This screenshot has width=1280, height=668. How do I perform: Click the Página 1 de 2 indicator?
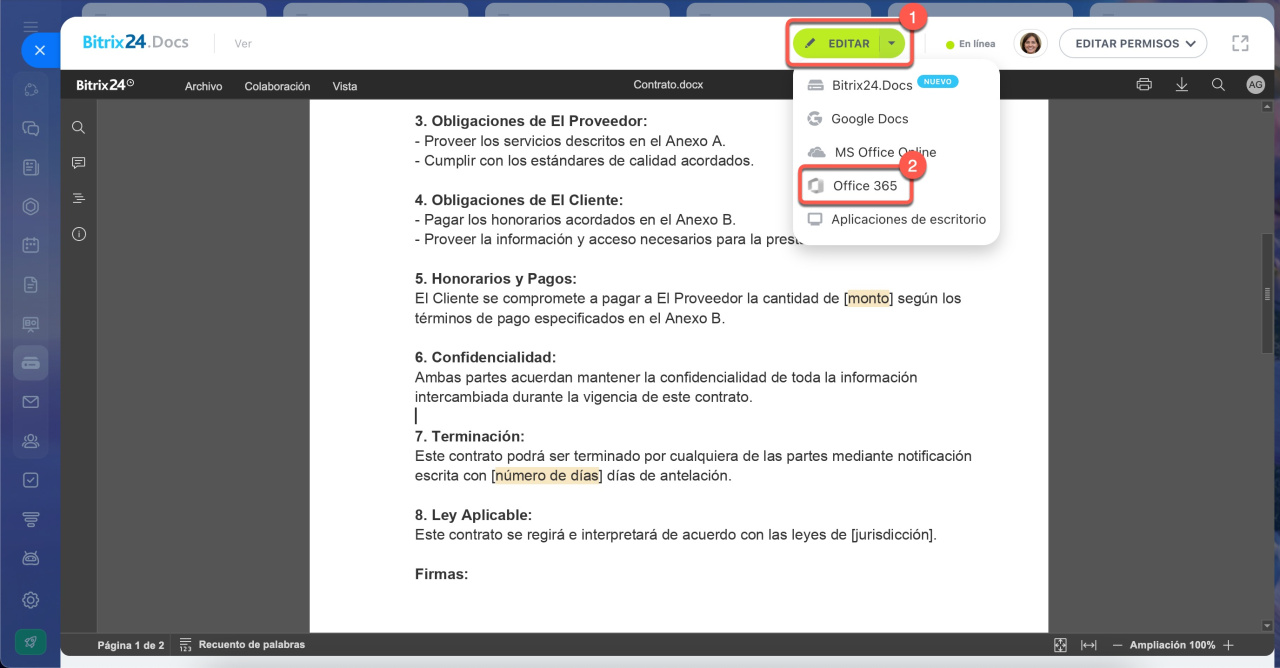click(131, 645)
